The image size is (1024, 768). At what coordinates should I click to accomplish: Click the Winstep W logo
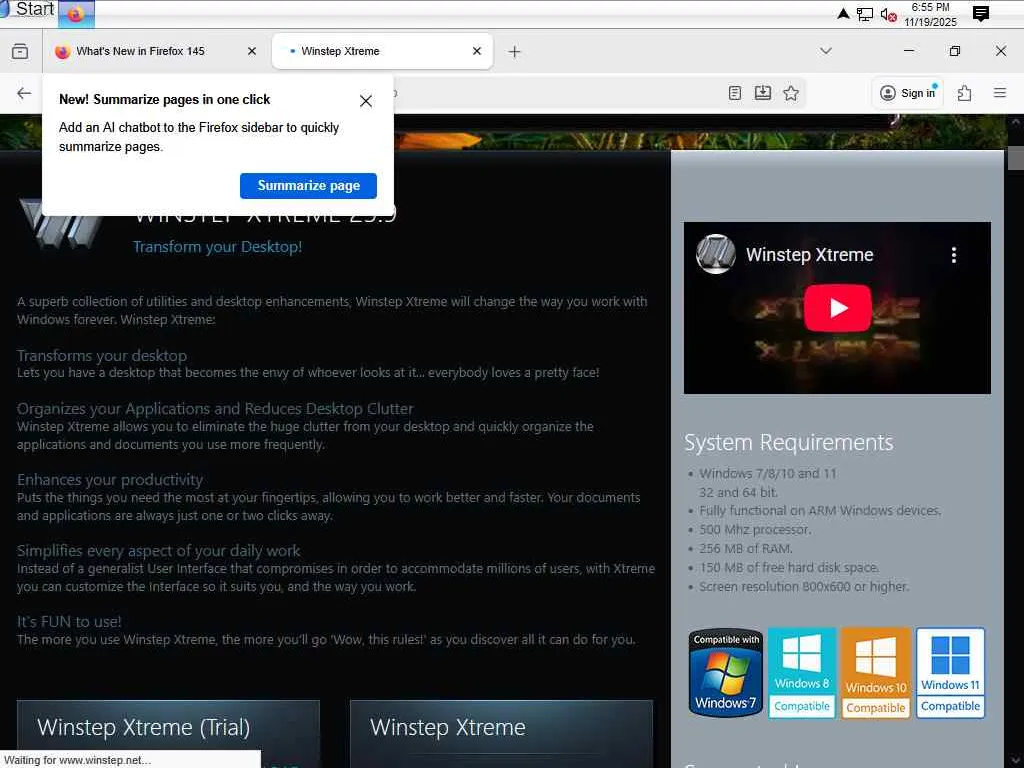(x=61, y=224)
